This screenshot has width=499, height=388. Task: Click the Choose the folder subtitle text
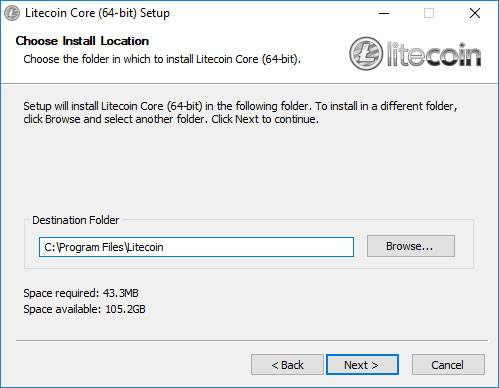coord(162,59)
